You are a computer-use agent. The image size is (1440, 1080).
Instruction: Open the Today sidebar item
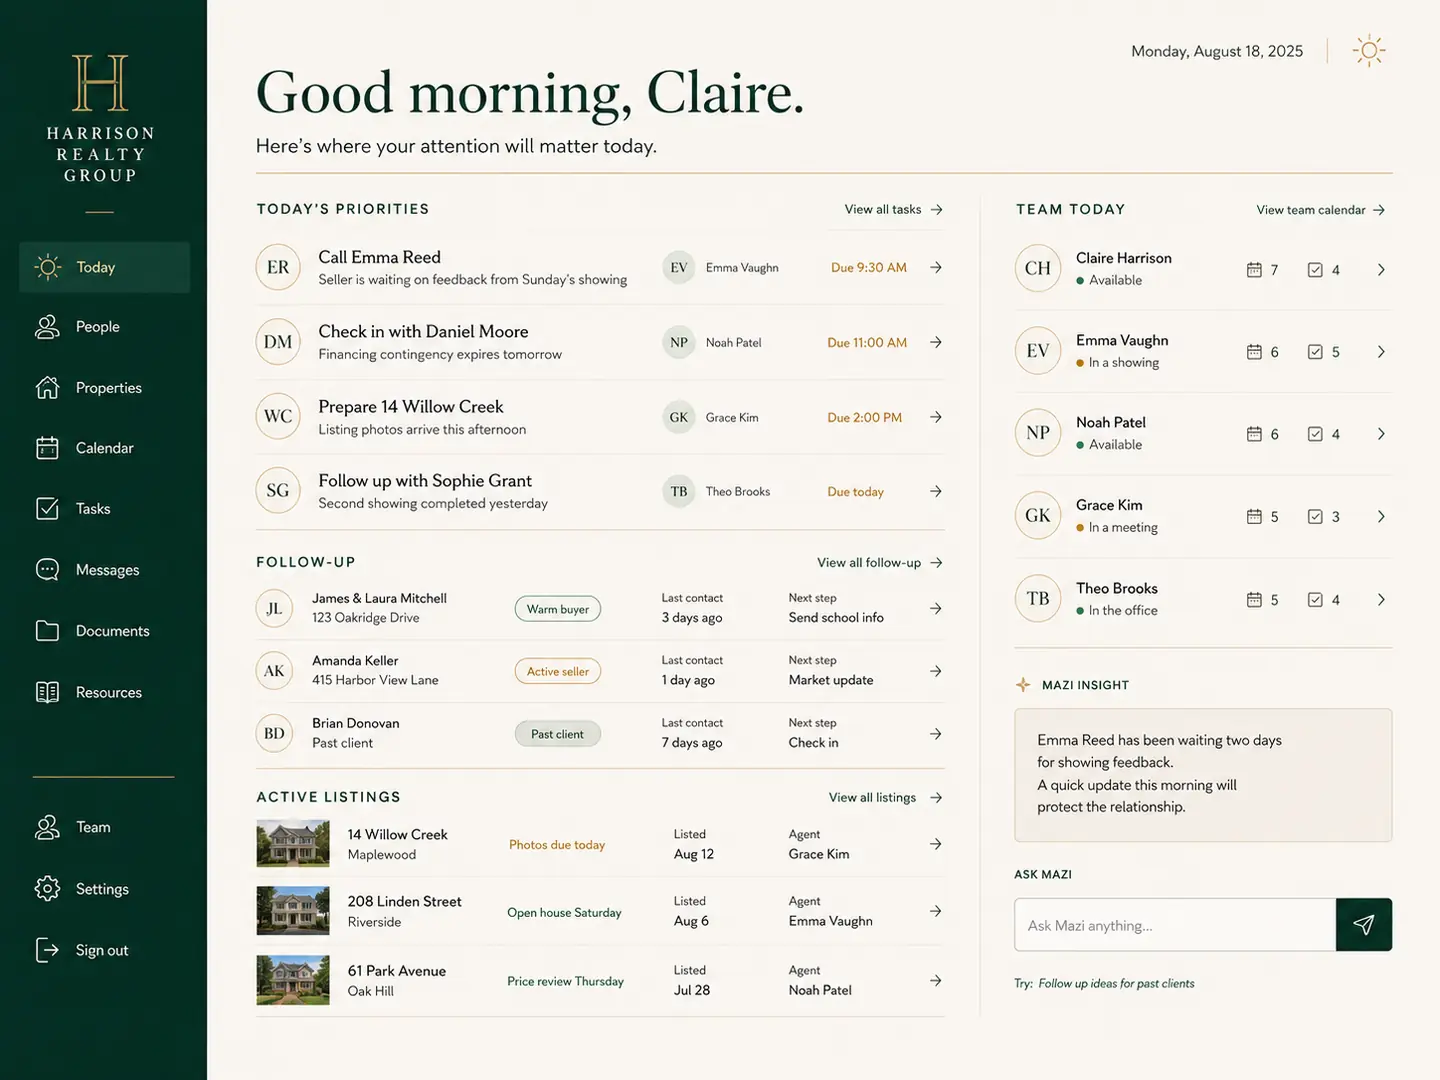tap(104, 267)
